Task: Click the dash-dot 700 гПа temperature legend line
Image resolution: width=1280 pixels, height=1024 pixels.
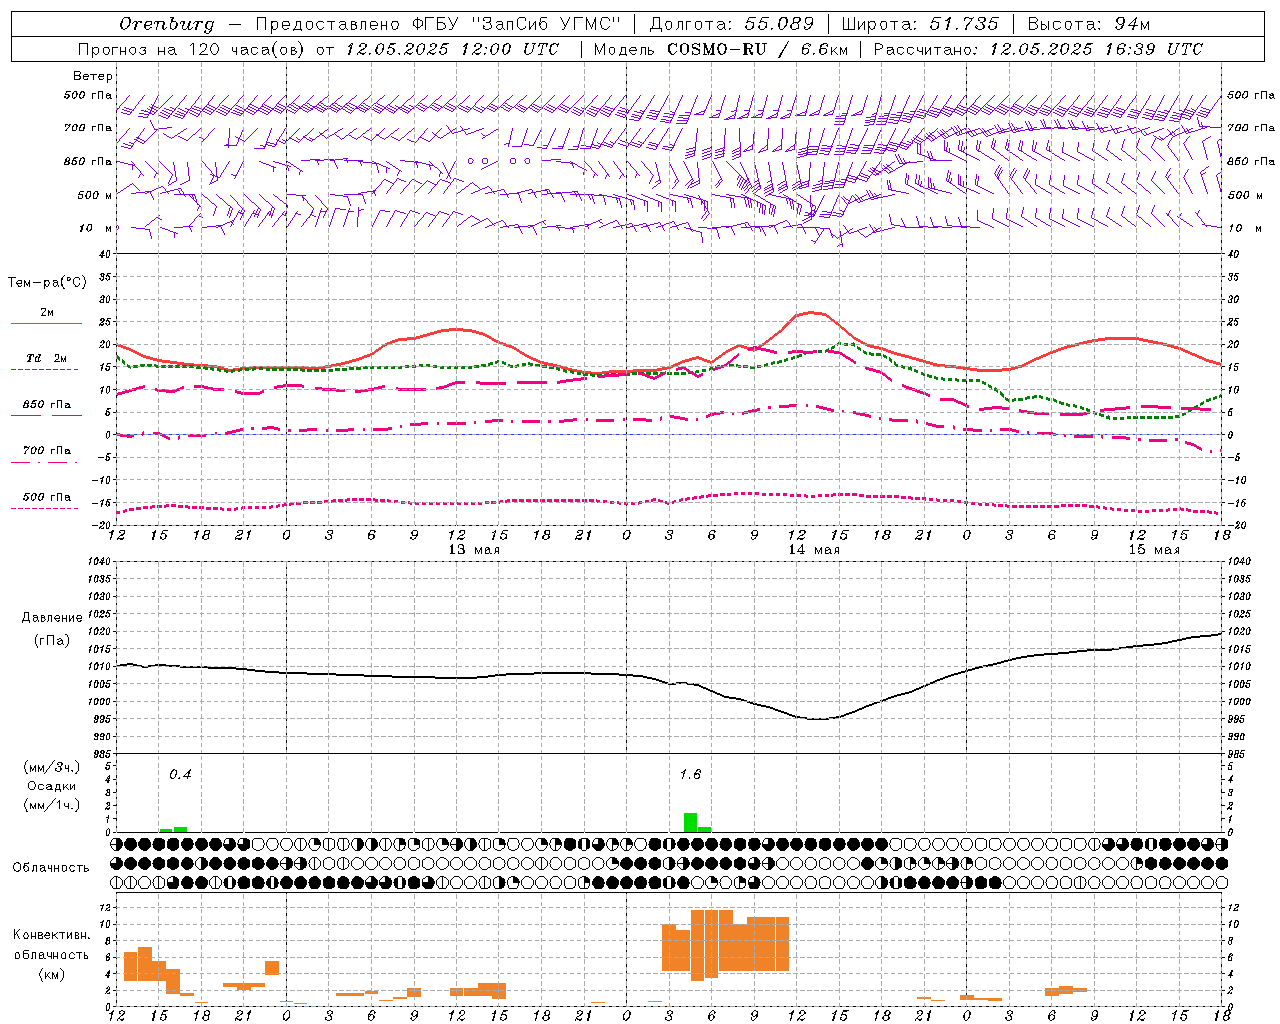Action: pos(46,463)
